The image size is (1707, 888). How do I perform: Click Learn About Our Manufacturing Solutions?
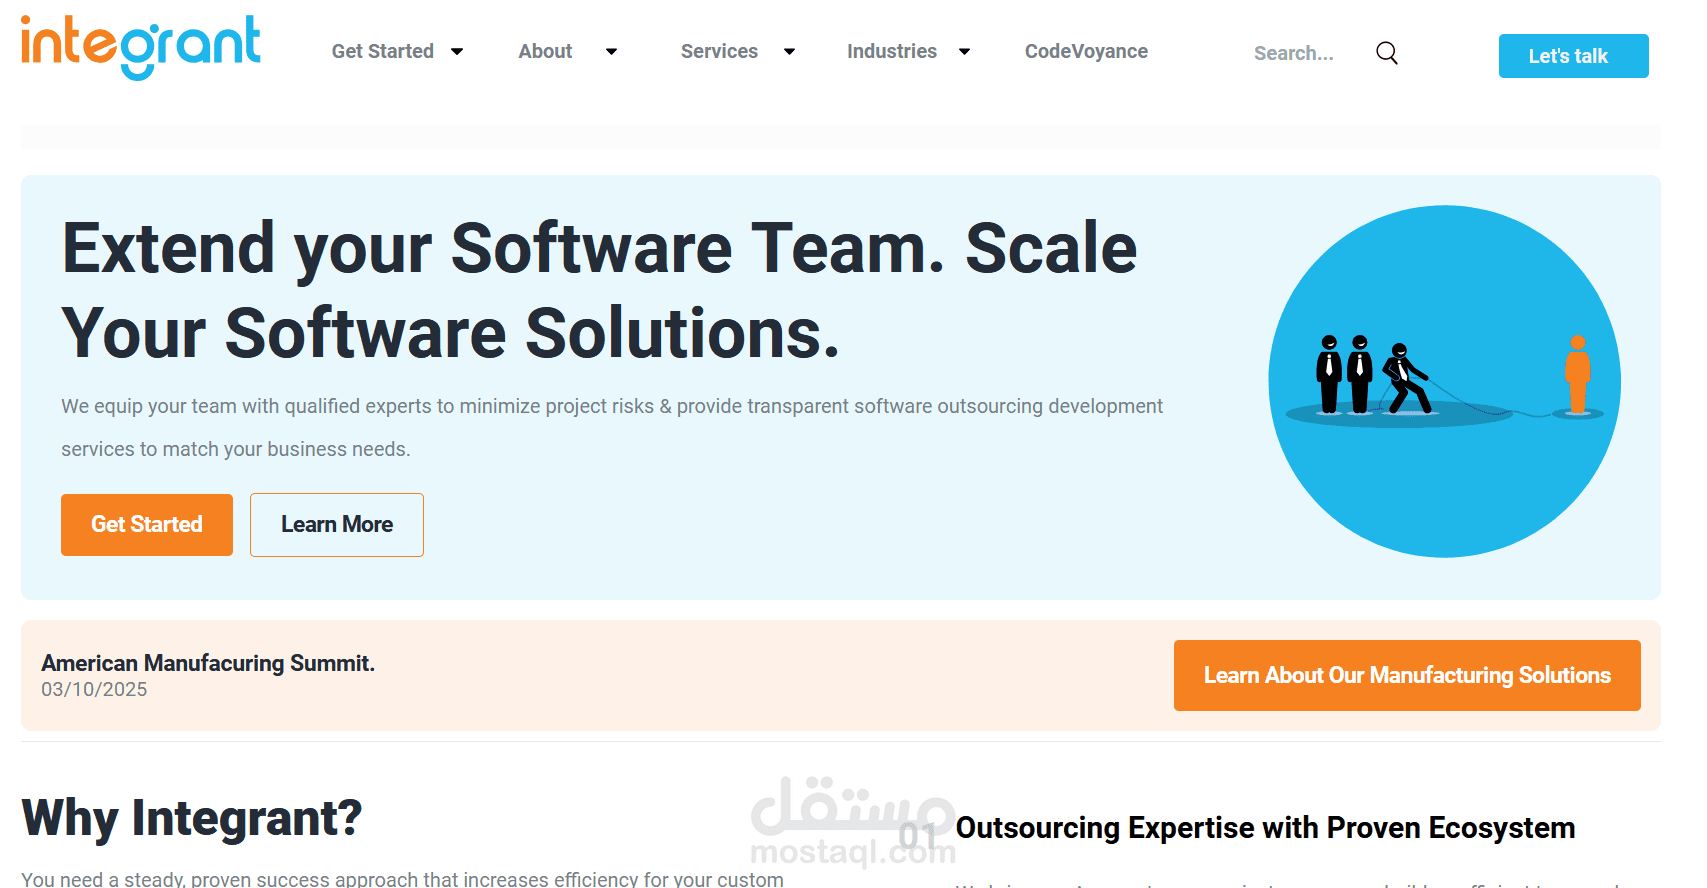pyautogui.click(x=1407, y=676)
